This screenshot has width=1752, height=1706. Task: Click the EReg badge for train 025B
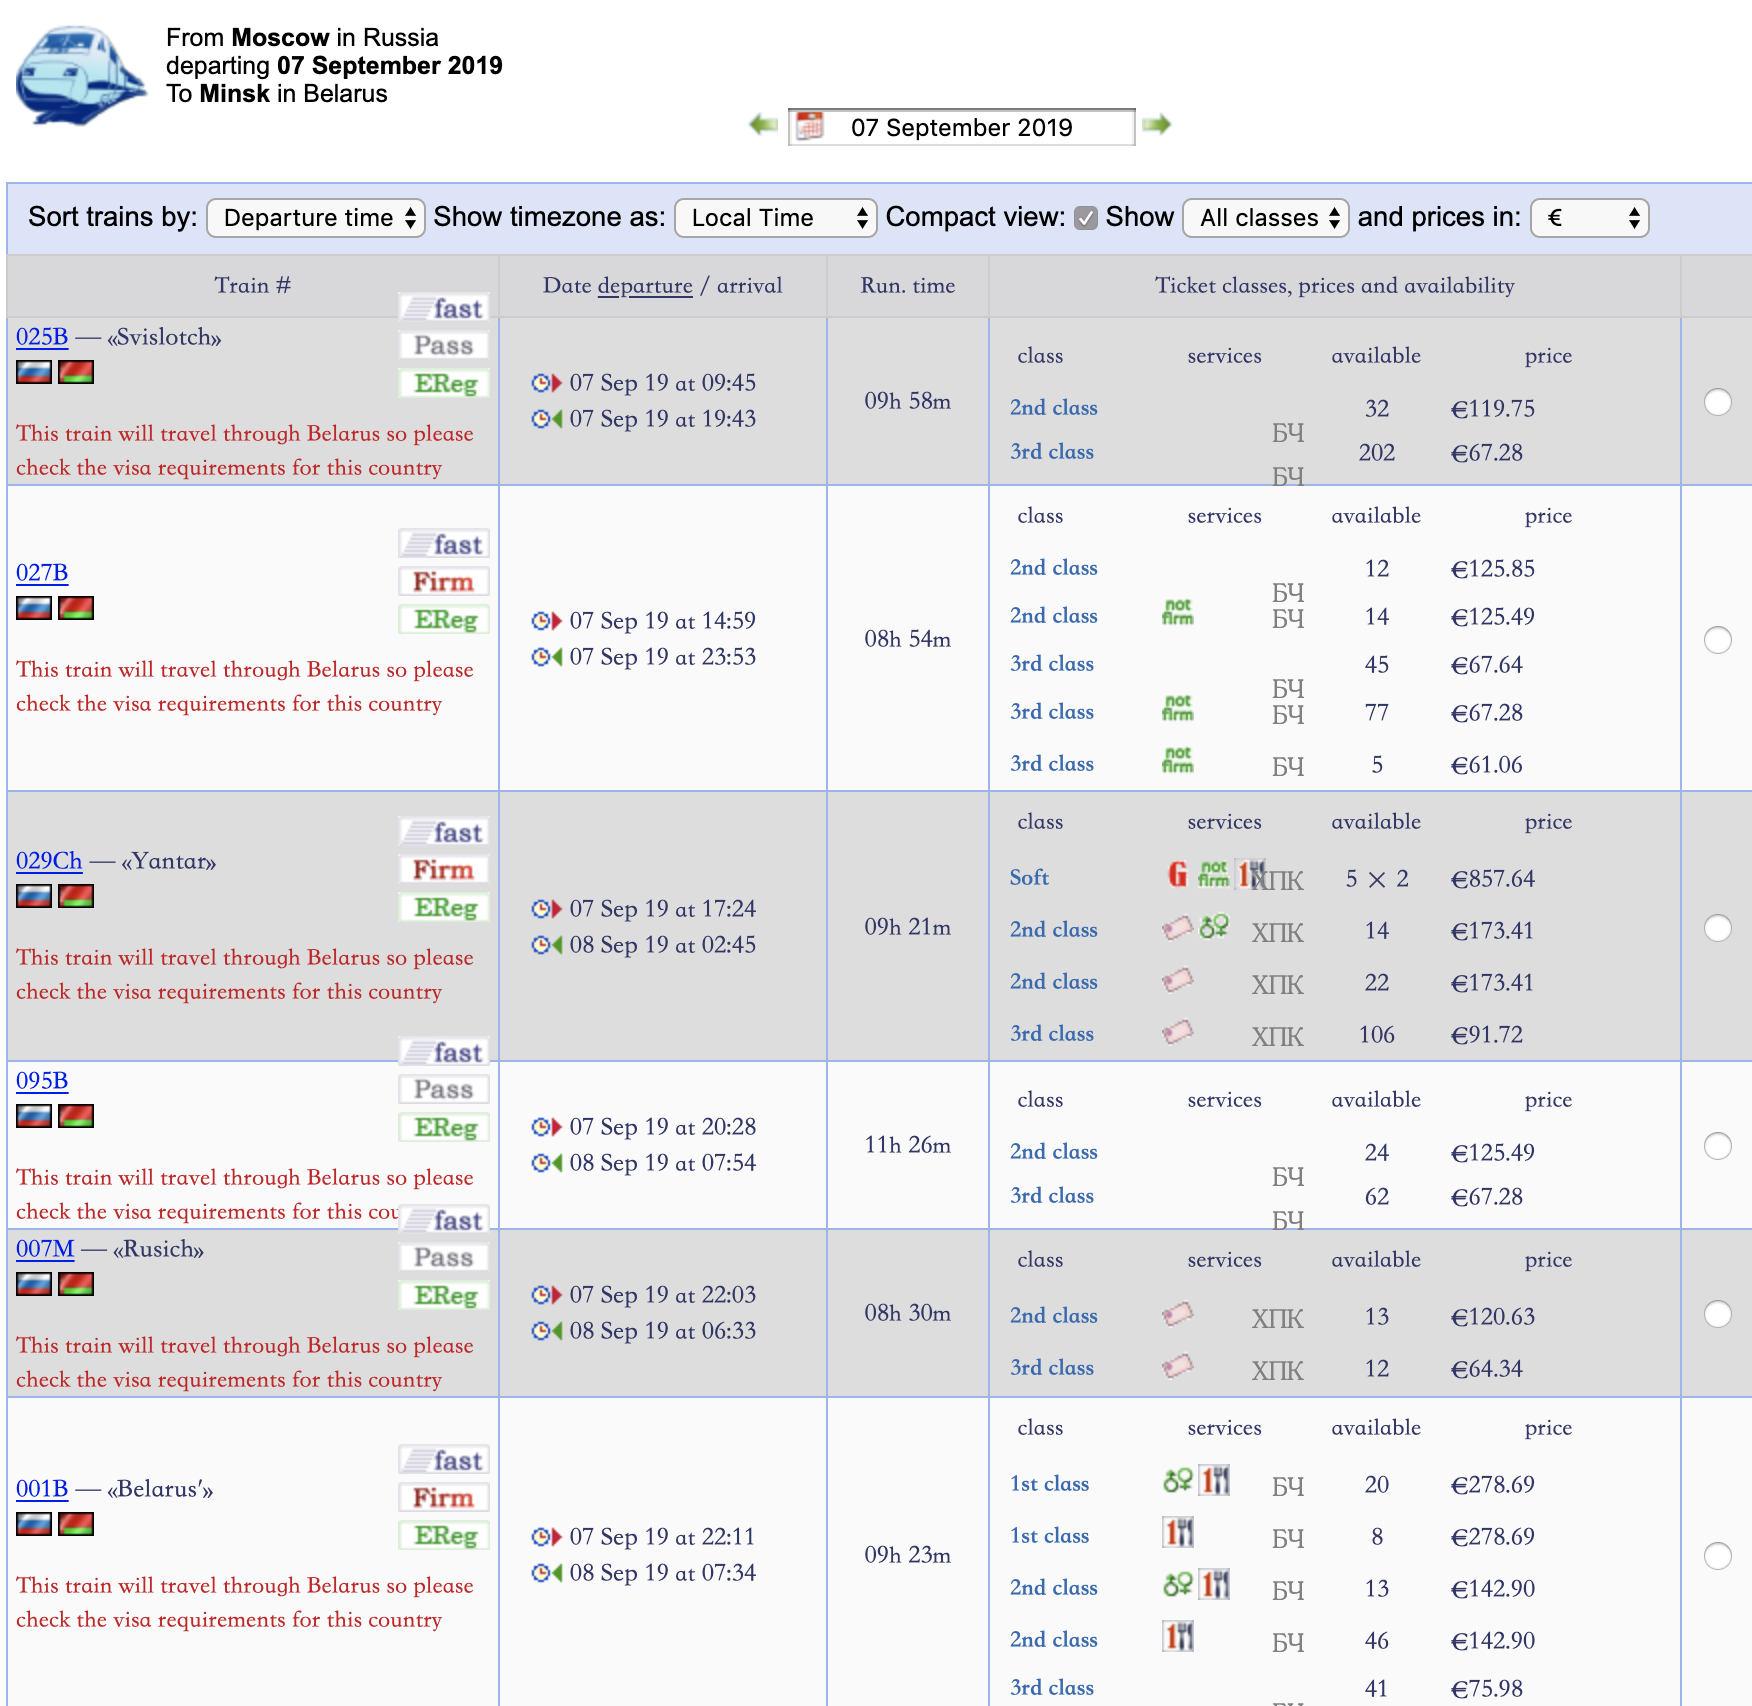[x=445, y=384]
